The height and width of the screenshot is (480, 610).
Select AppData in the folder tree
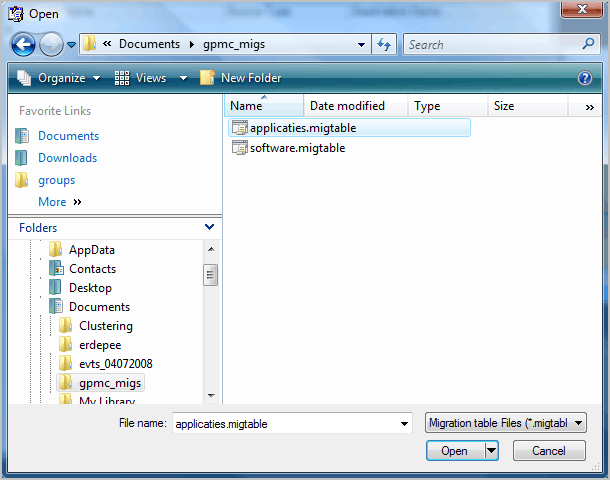92,250
